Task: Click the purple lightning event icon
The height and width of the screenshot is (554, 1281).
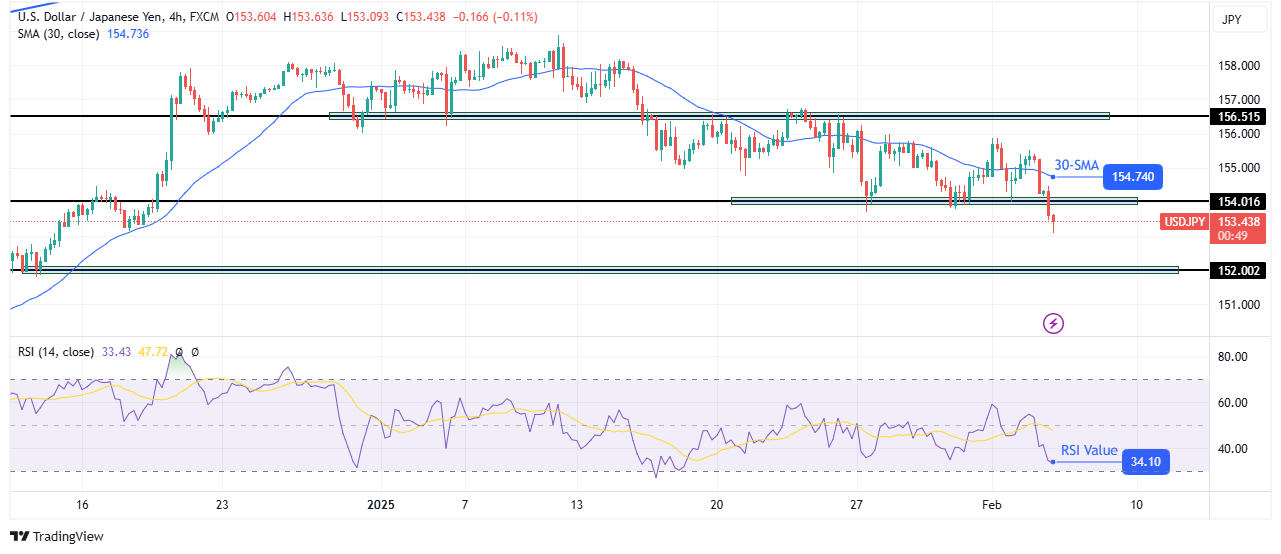Action: tap(1053, 323)
